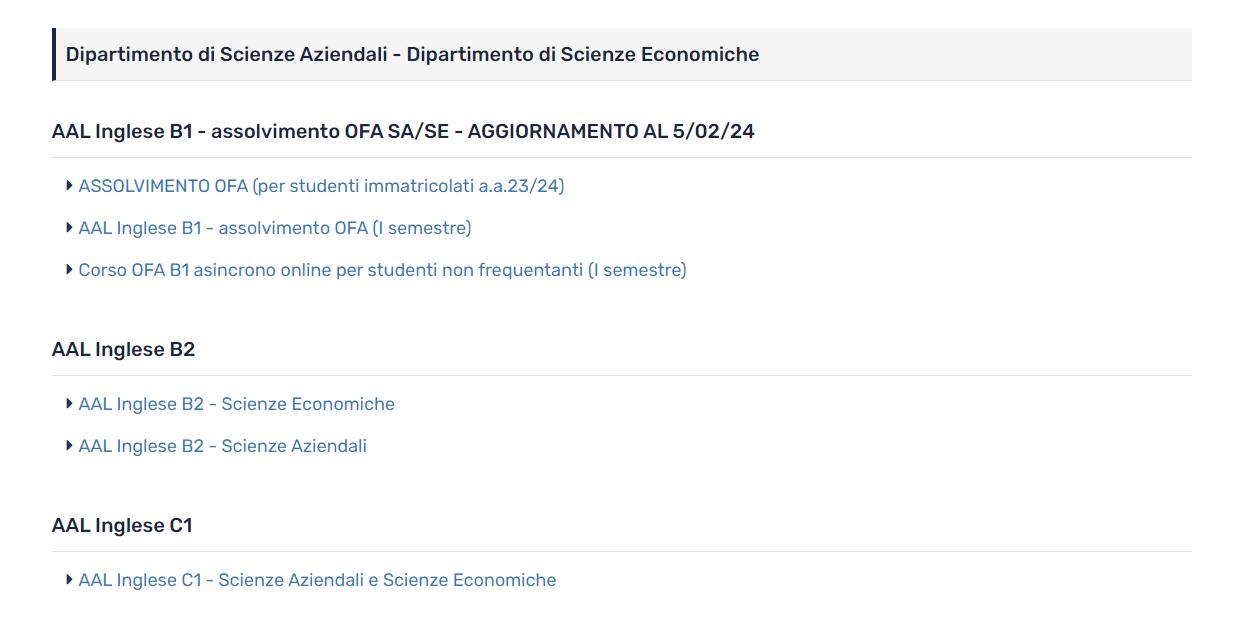Open ASSOLVIMENTO OFA (per studenti immatricolati a.a.23/24) link
This screenshot has height=617, width=1242.
[321, 186]
